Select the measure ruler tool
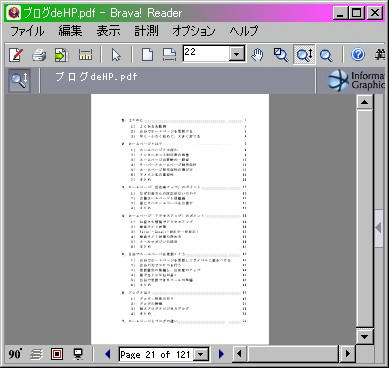 (86, 55)
